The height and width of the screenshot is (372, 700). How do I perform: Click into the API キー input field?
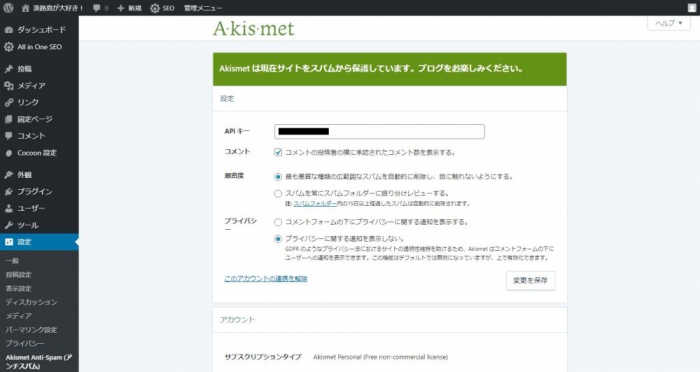coord(379,131)
